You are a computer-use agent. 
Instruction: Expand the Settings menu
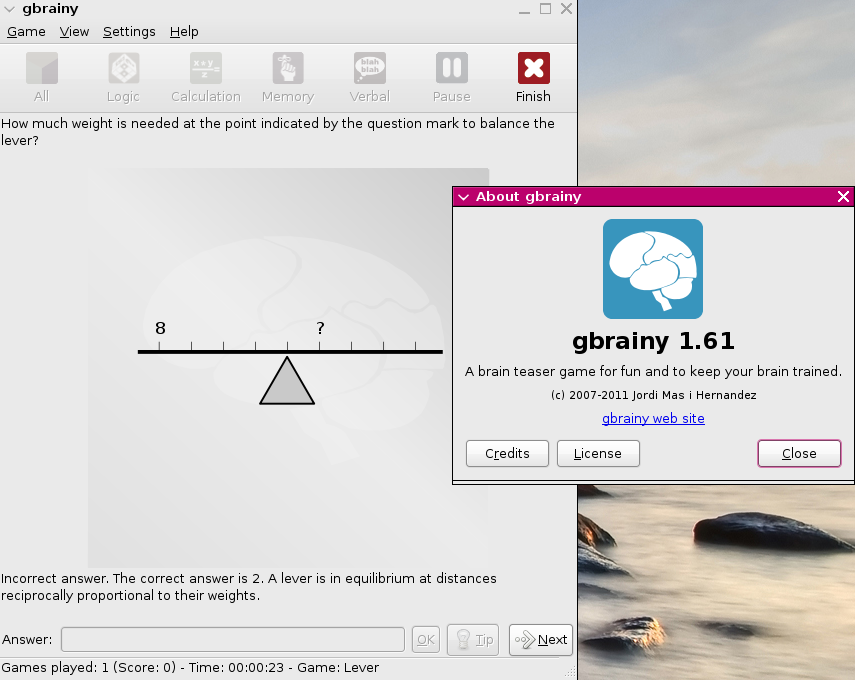point(129,32)
